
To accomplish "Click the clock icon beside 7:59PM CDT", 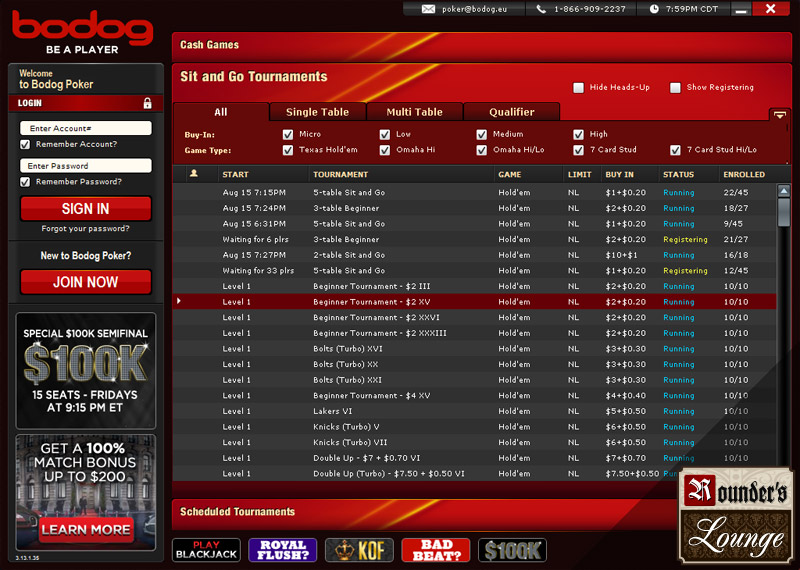I will click(654, 9).
